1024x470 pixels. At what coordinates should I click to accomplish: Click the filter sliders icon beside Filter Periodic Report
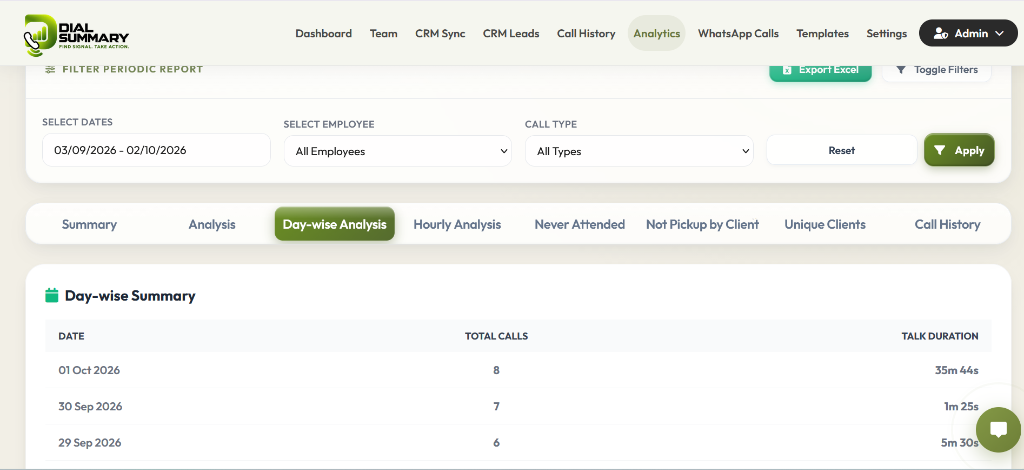tap(50, 69)
